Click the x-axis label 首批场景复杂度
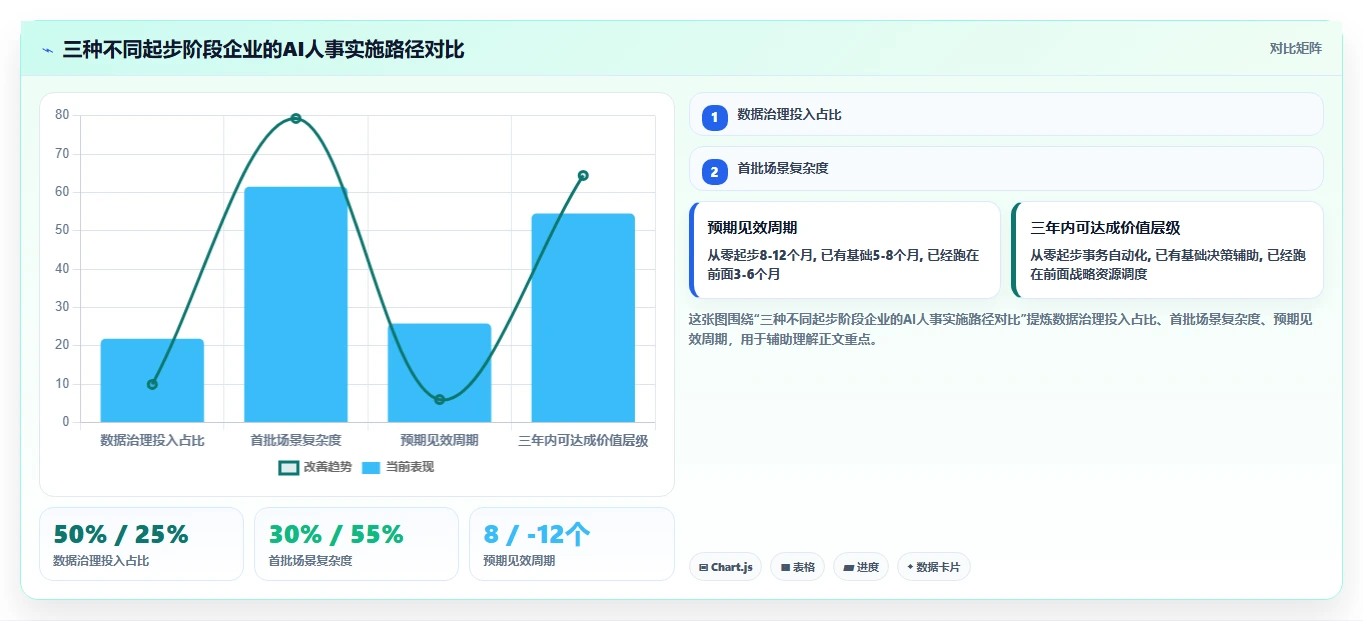This screenshot has width=1363, height=621. coord(296,440)
